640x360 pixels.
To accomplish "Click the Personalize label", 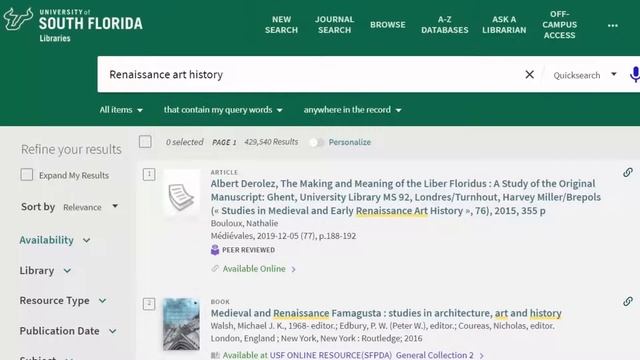I will coord(350,142).
